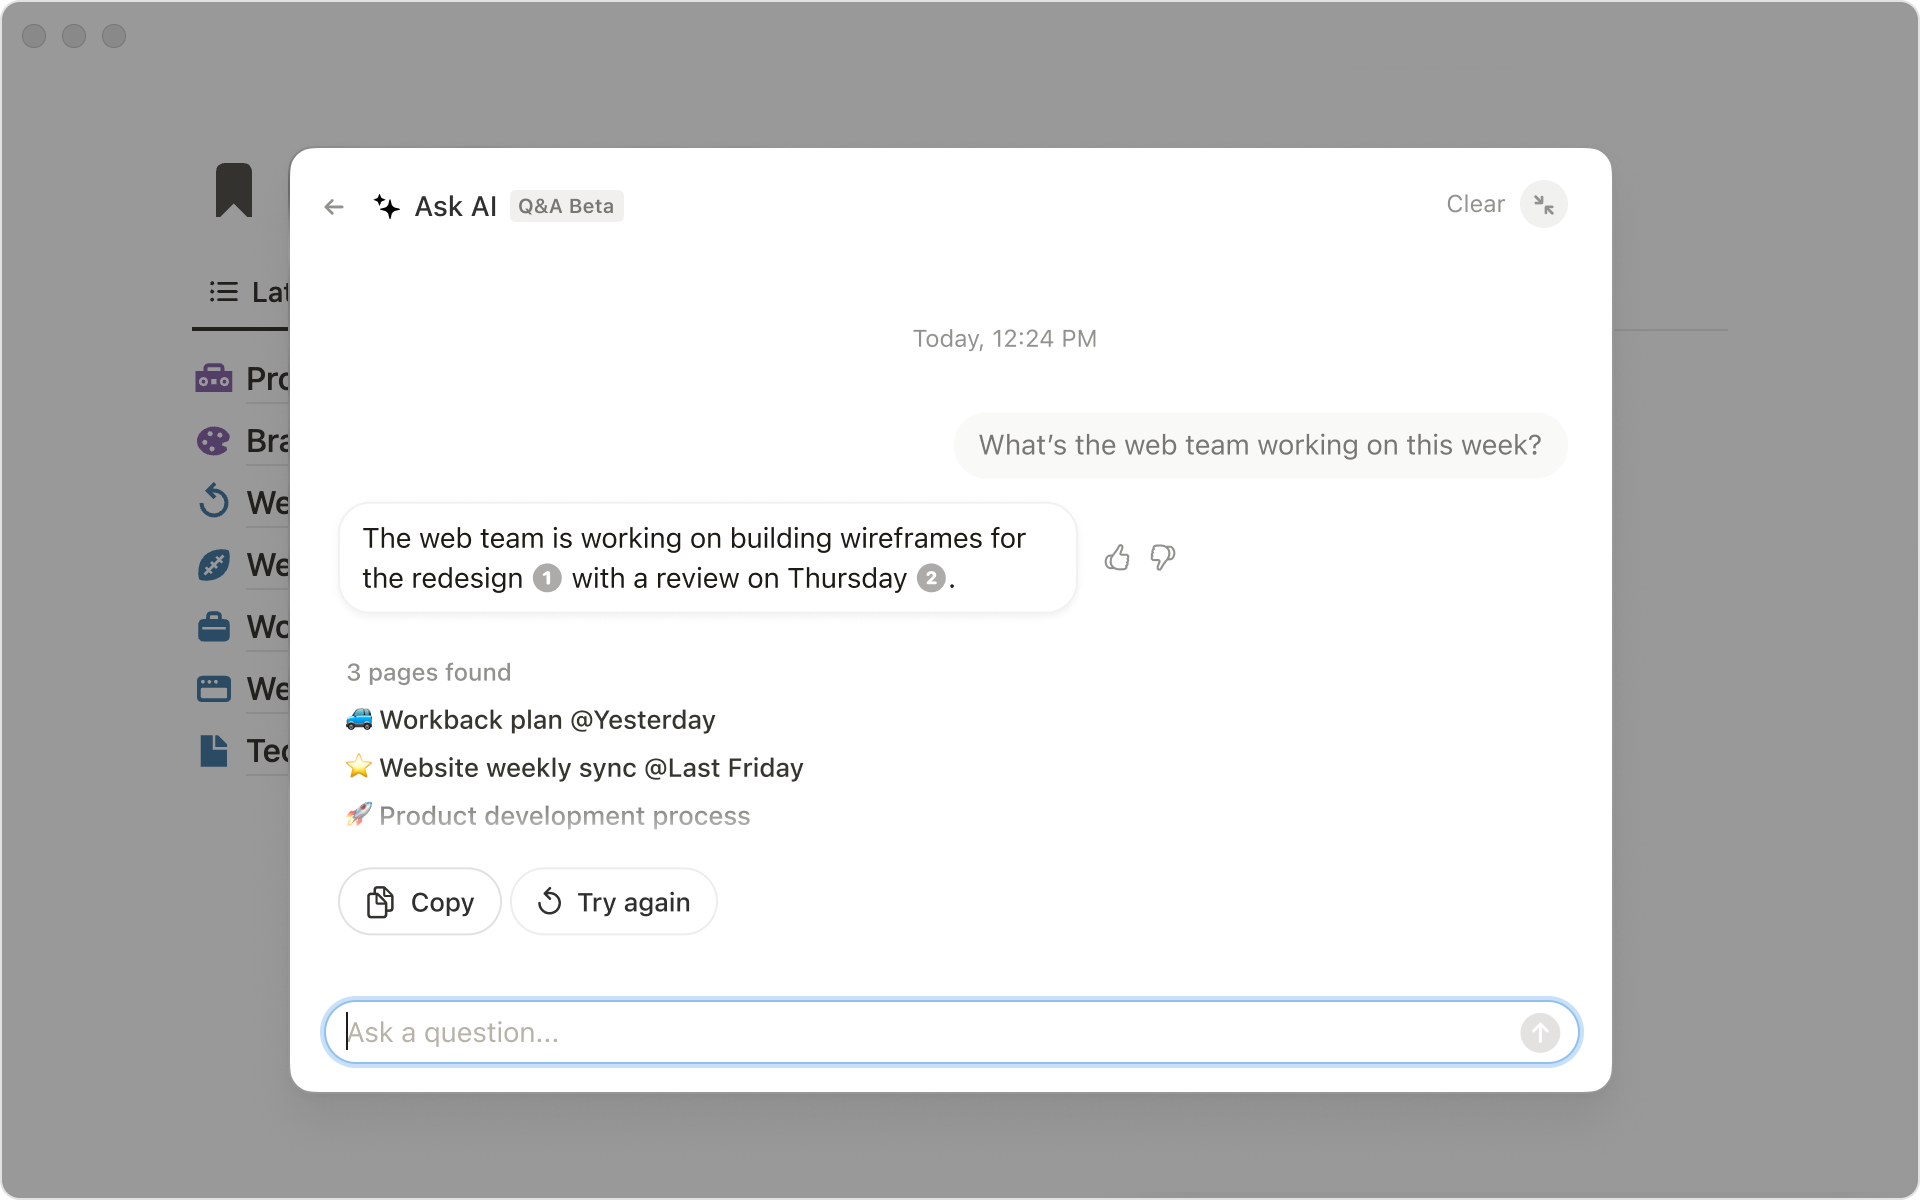This screenshot has height=1200, width=1920.
Task: Click the Ask a question input field
Action: [x=951, y=1031]
